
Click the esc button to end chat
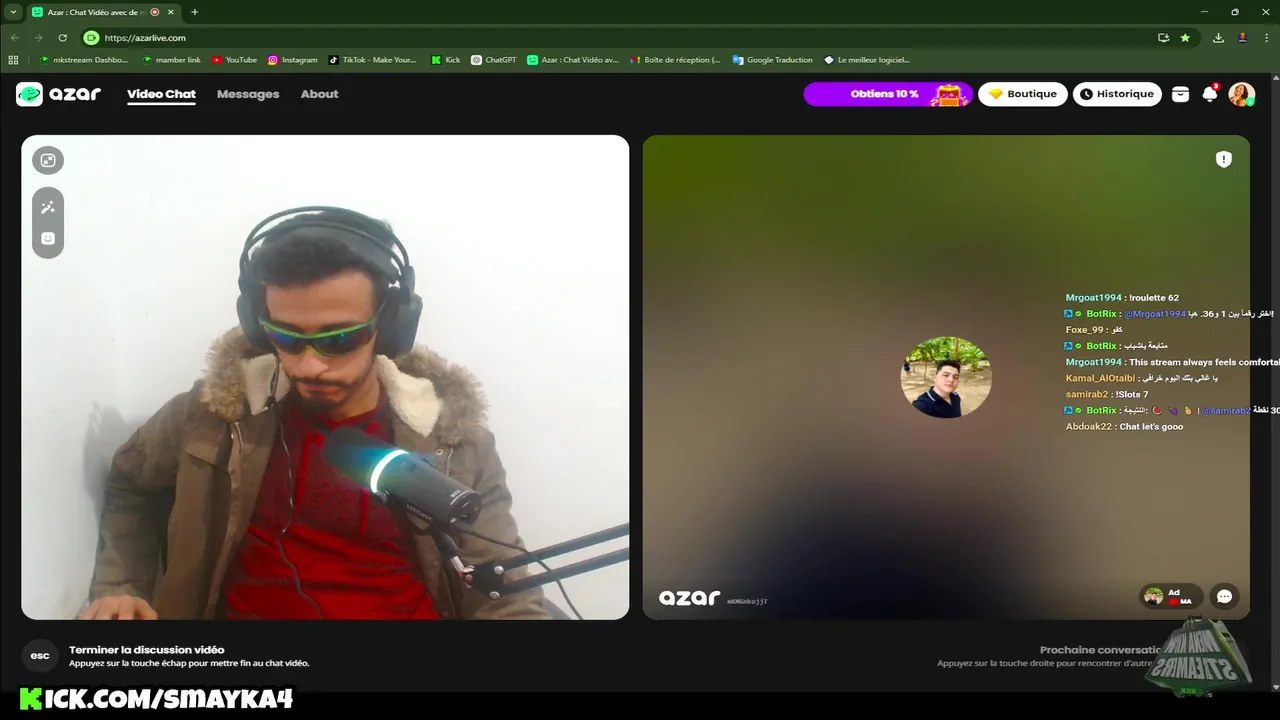(40, 656)
